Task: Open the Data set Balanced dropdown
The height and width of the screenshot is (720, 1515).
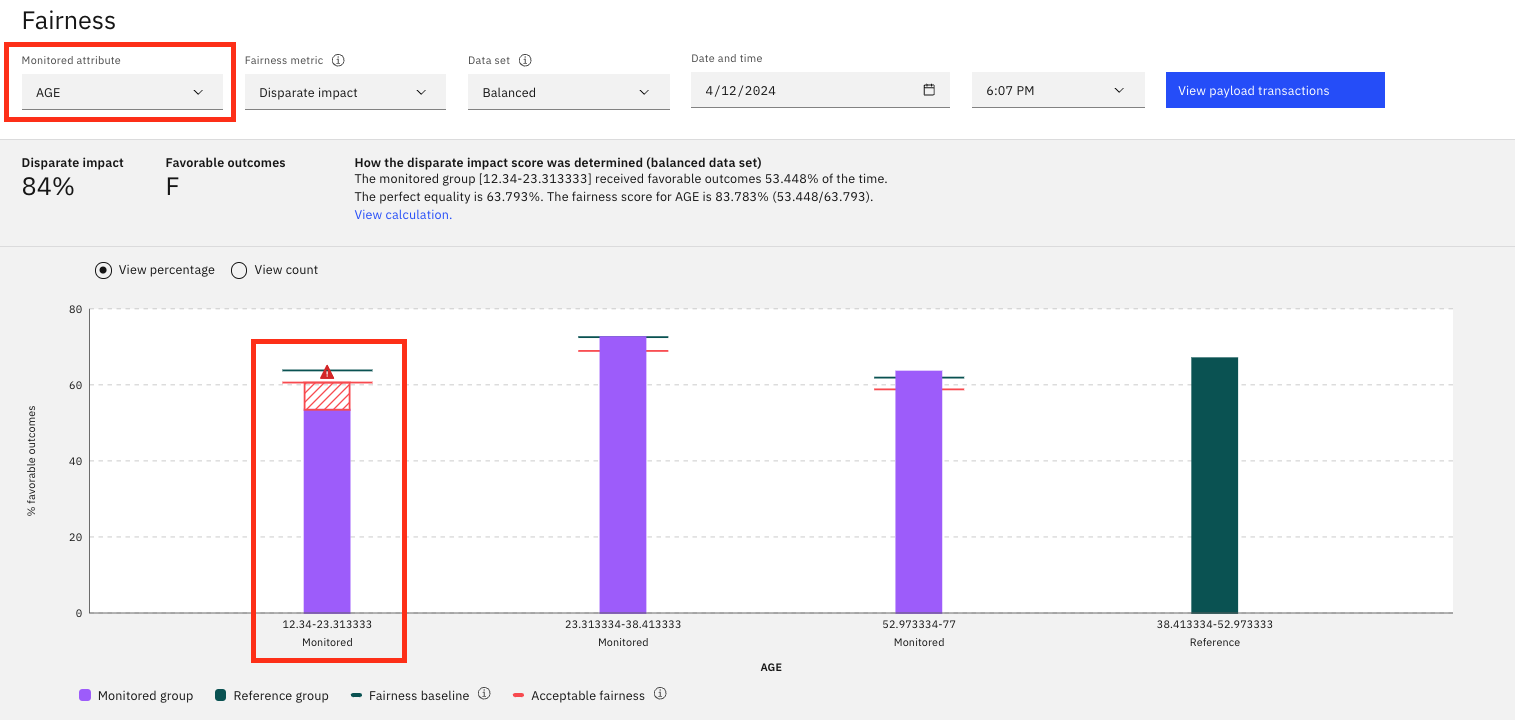Action: pos(568,92)
